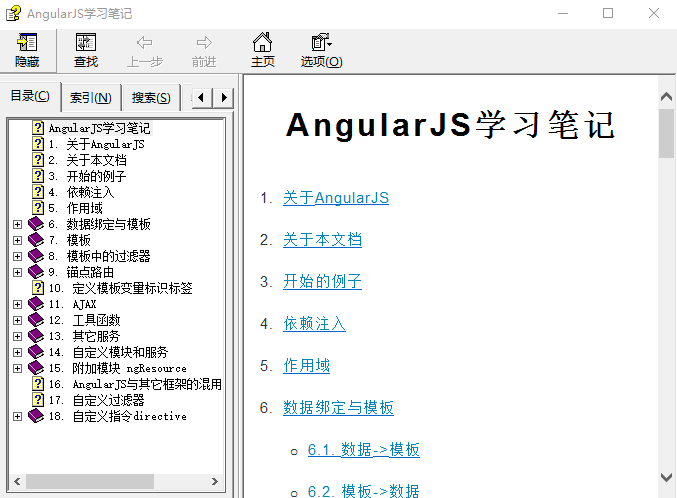Switch to the Index (索引) tab

pos(91,98)
